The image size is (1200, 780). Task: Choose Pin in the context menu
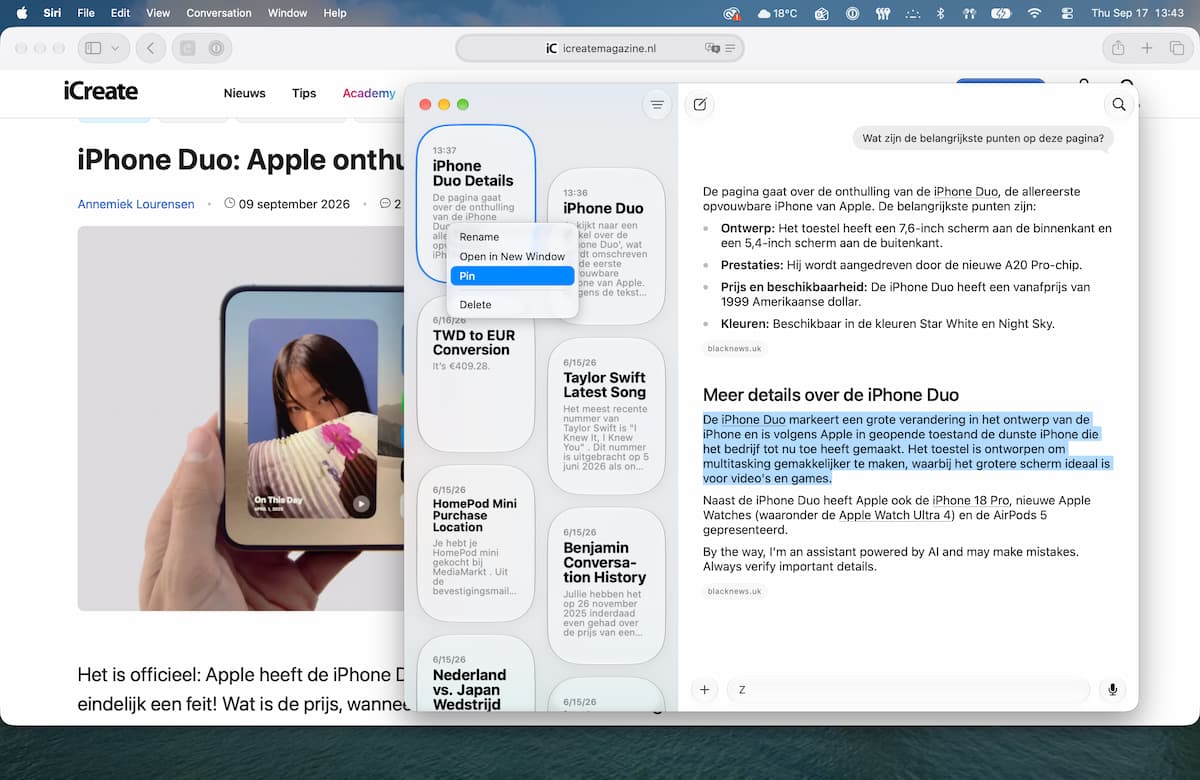512,276
